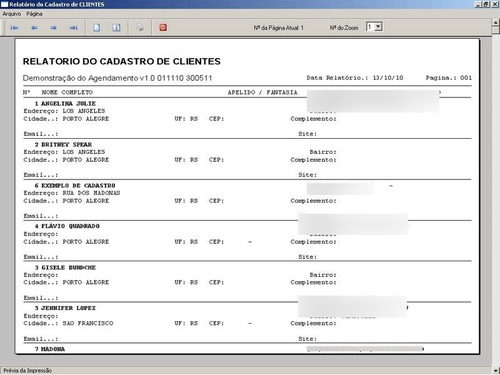Screen dimensions: 500x375
Task: Click the window icon in the title bar
Action: 4,4
